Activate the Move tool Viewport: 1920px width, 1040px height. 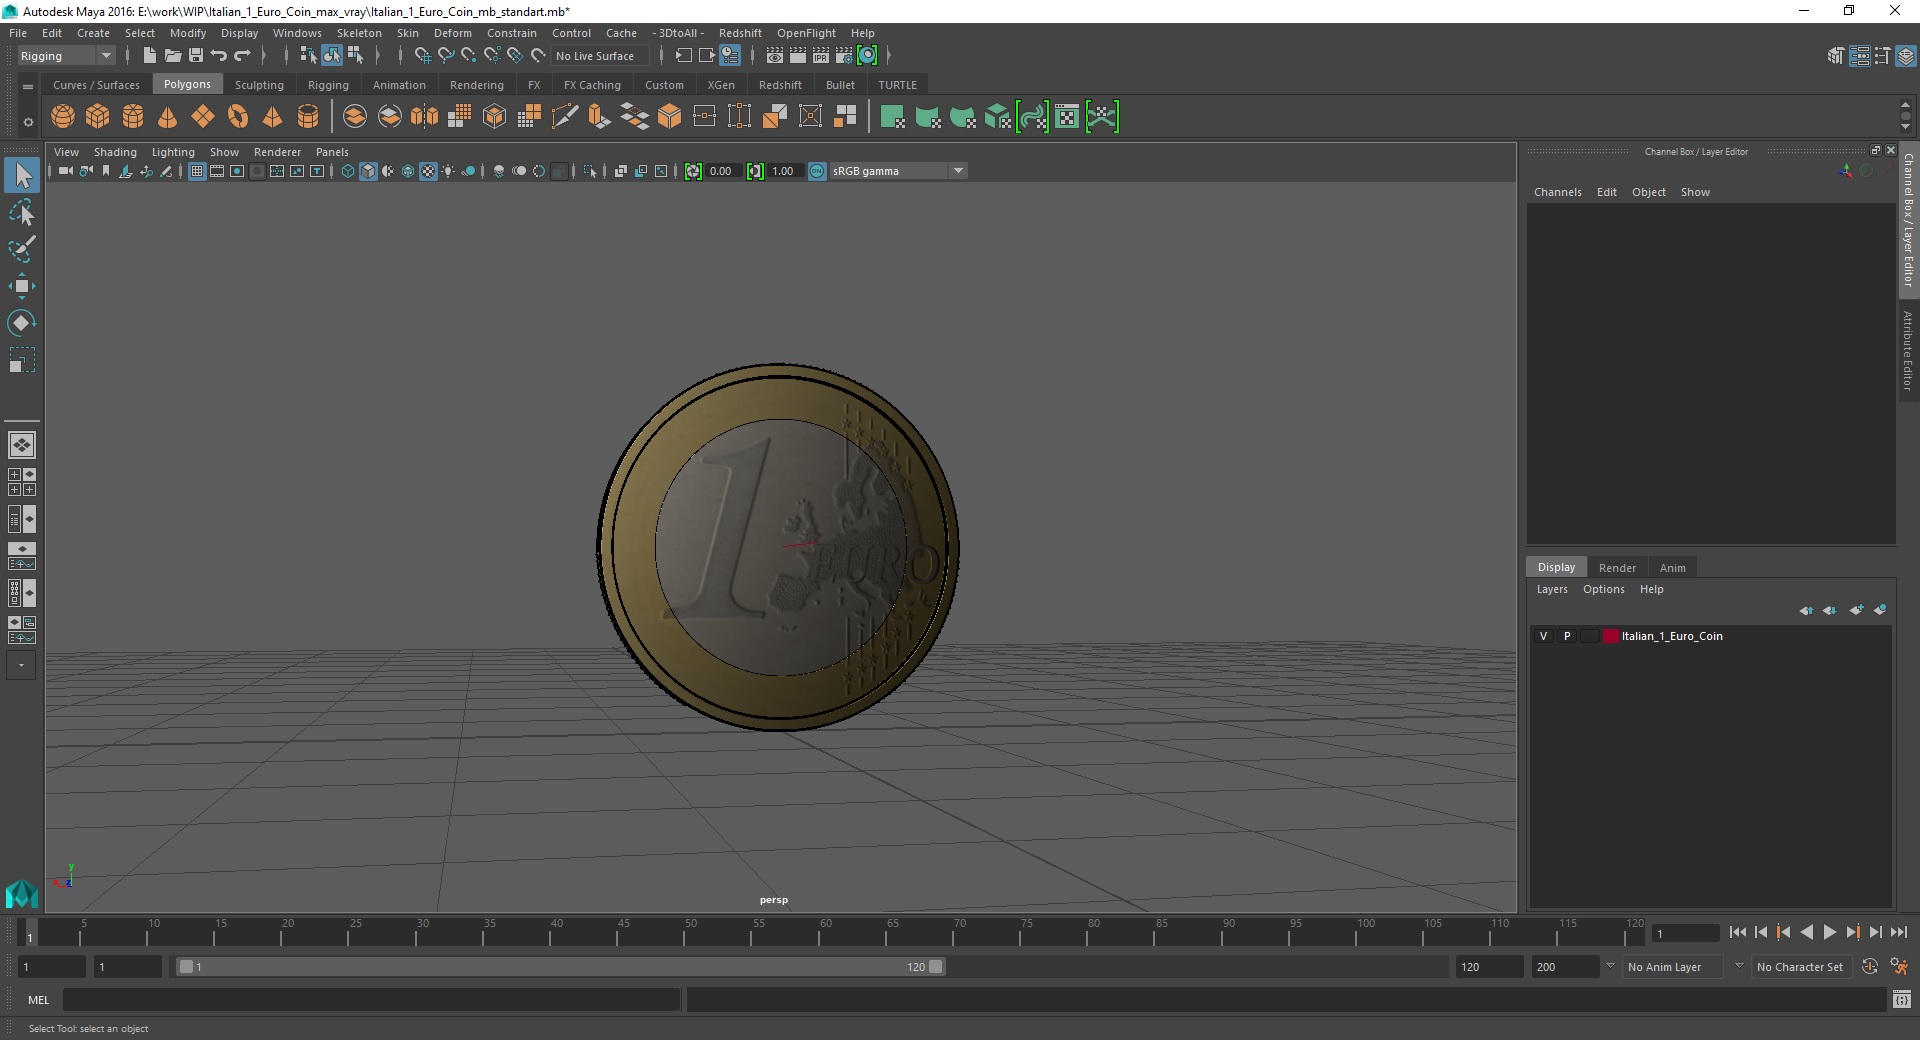tap(22, 286)
